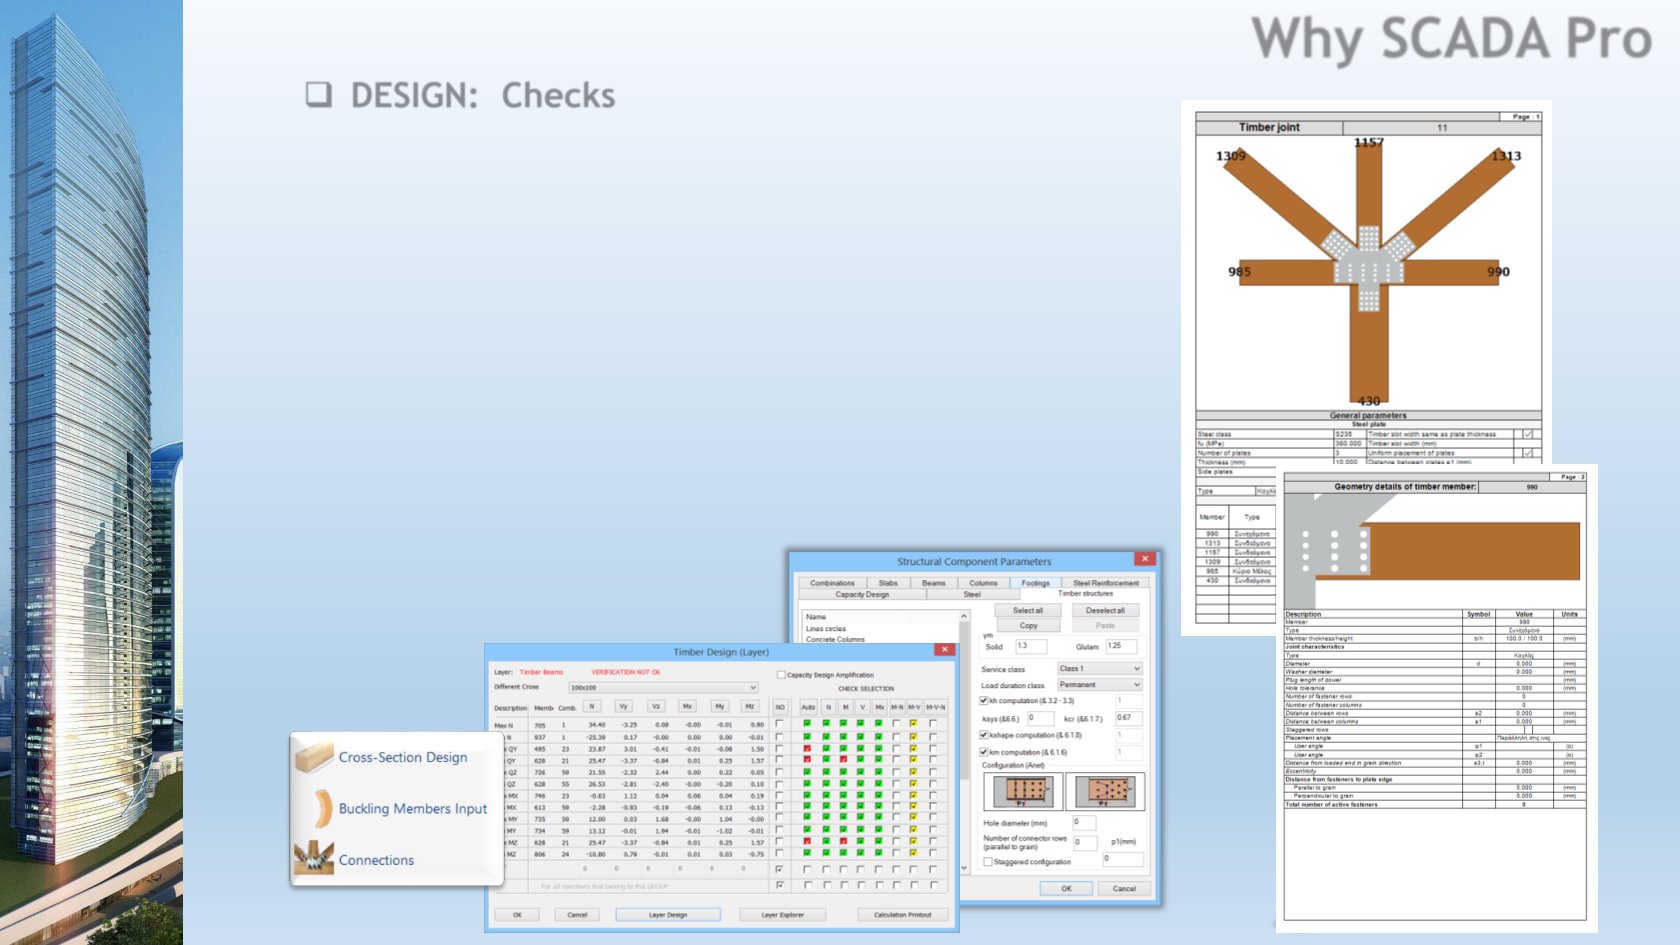The width and height of the screenshot is (1680, 945).
Task: Click the Copy button
Action: click(x=1027, y=626)
